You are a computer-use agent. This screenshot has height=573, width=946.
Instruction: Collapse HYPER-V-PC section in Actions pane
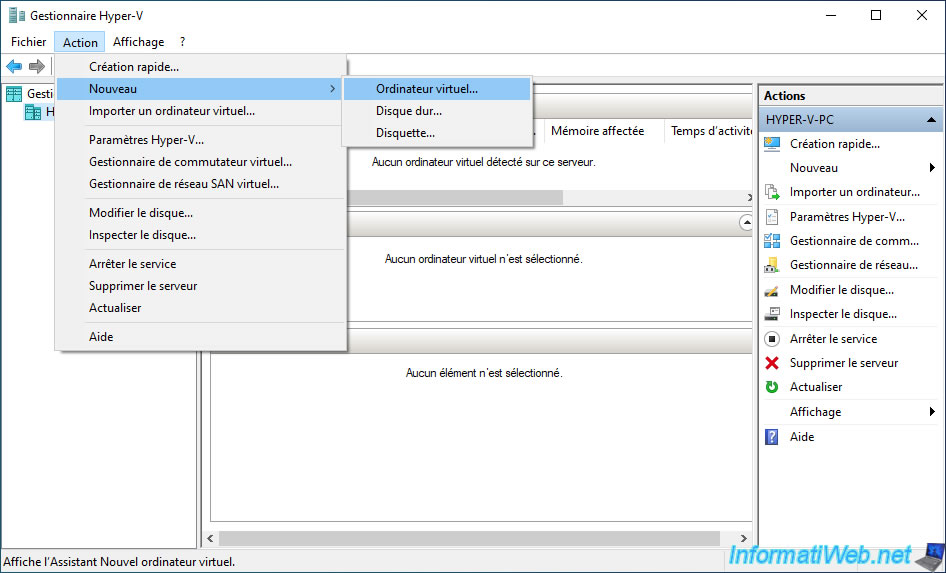[x=932, y=120]
